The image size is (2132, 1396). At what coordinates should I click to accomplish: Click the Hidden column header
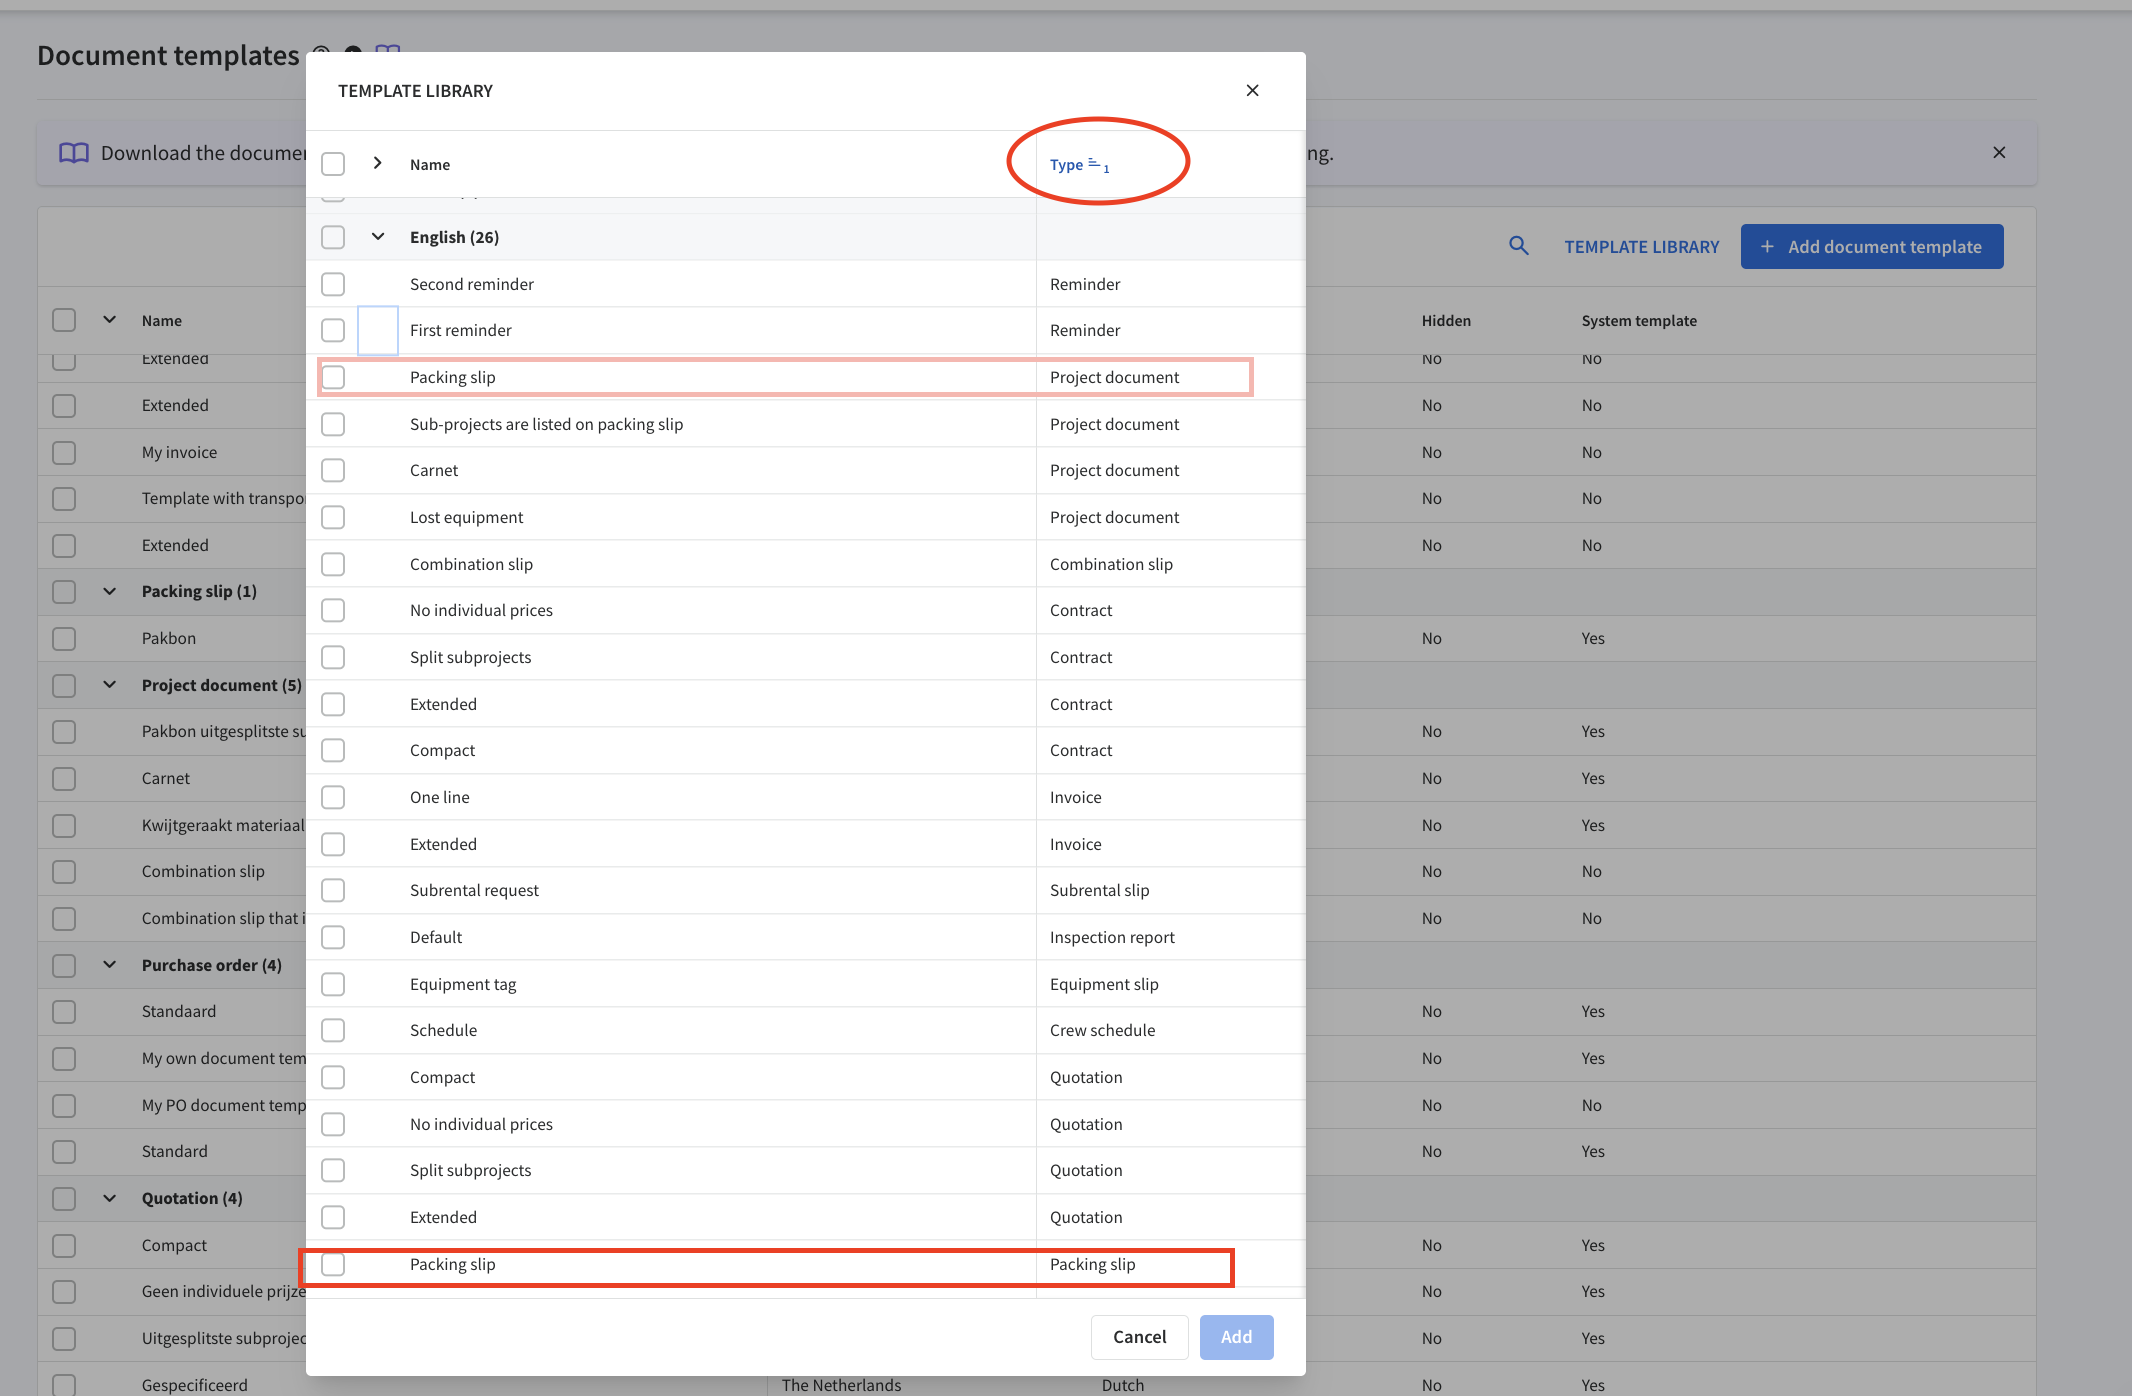coord(1446,321)
